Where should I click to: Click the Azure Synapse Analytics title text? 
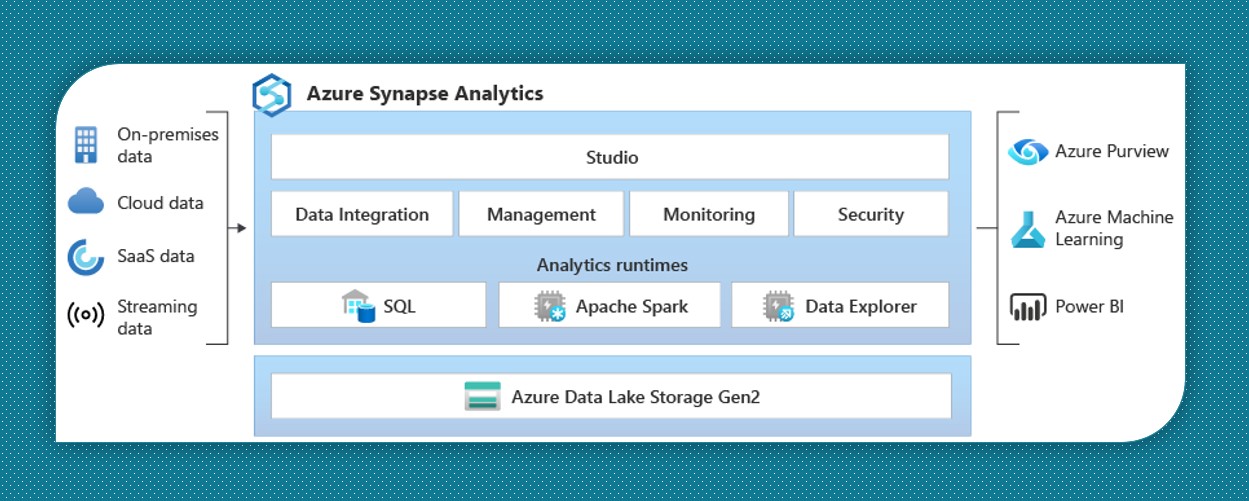coord(425,94)
